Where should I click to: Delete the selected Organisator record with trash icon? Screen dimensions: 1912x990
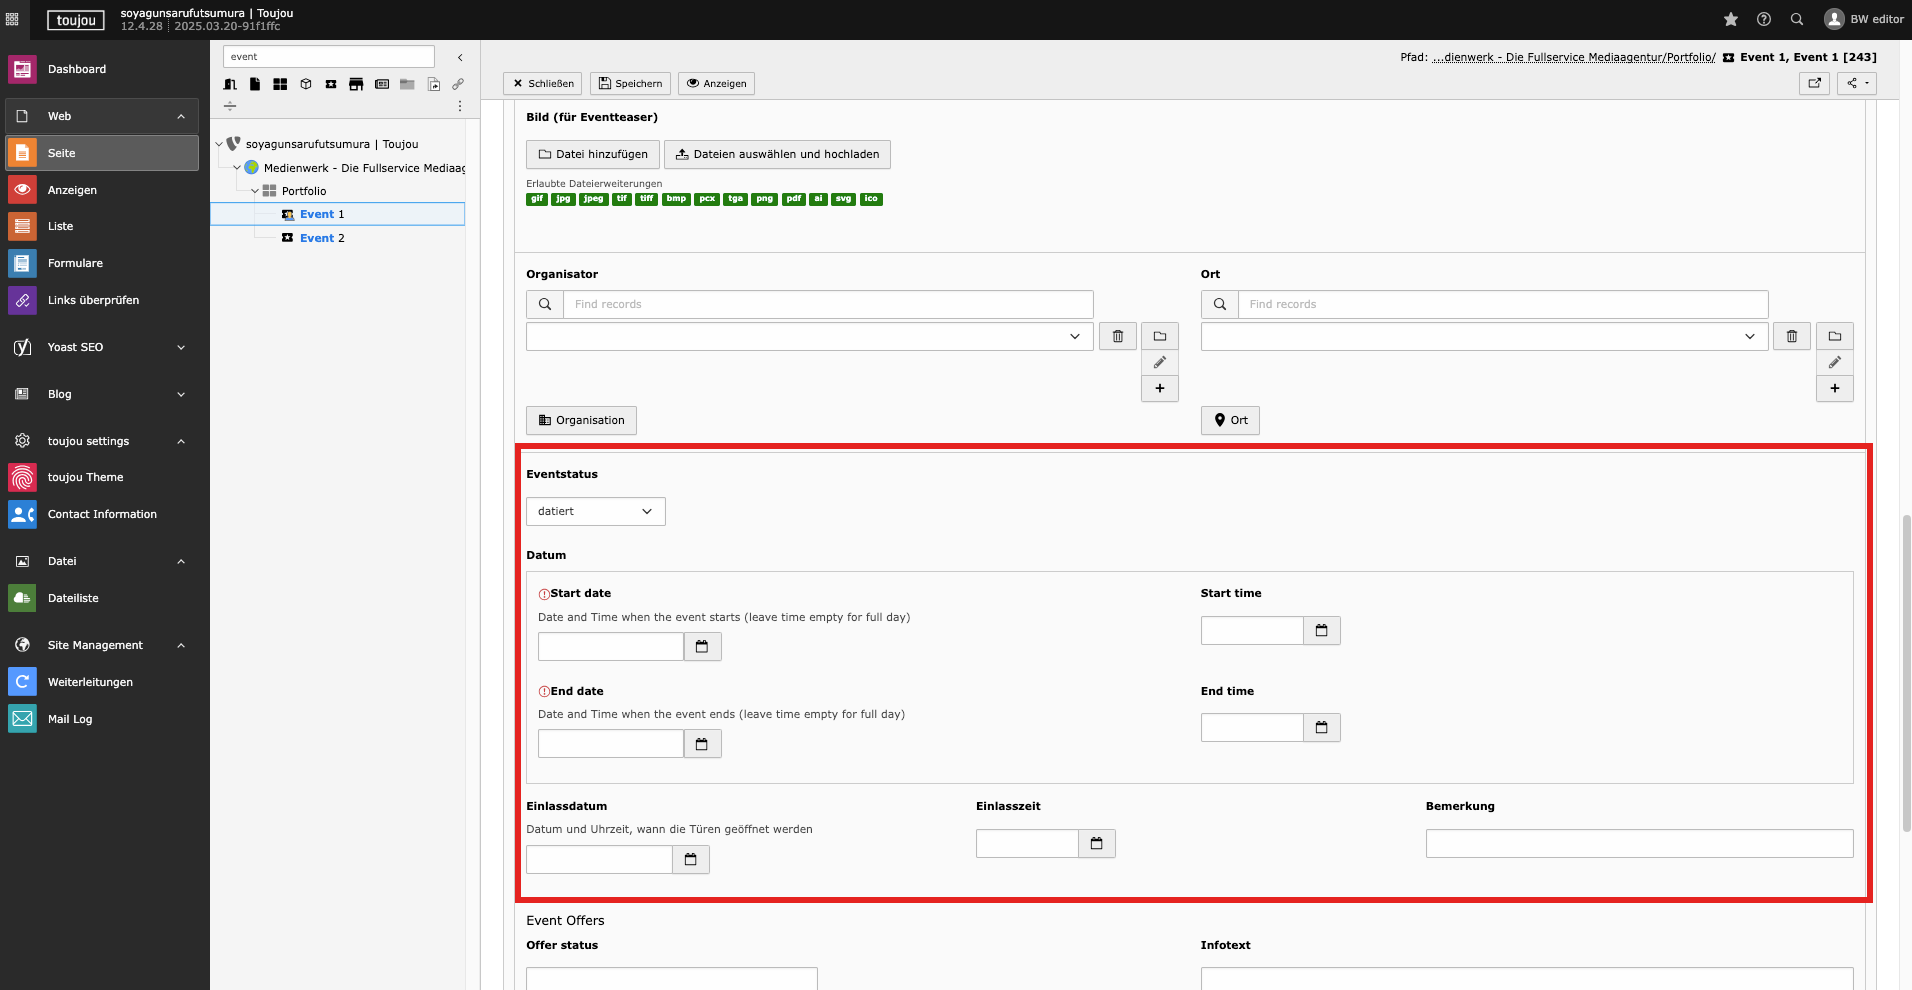(1118, 337)
